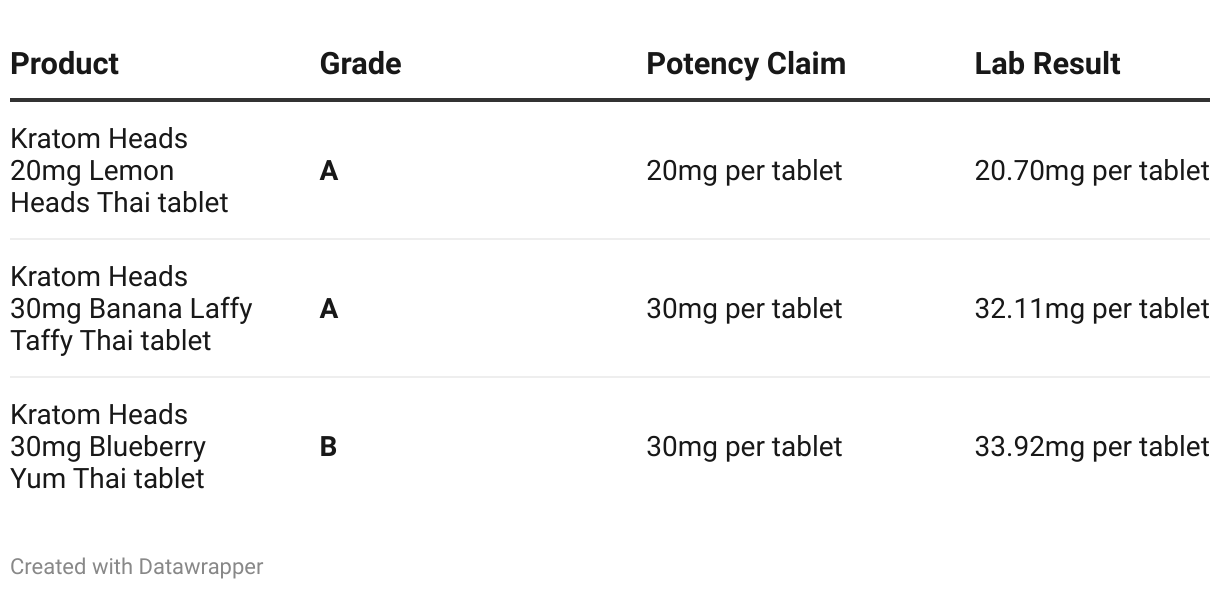Click grade A in the Lemon Heads row
Screen dimensions: 1220x590
(329, 171)
